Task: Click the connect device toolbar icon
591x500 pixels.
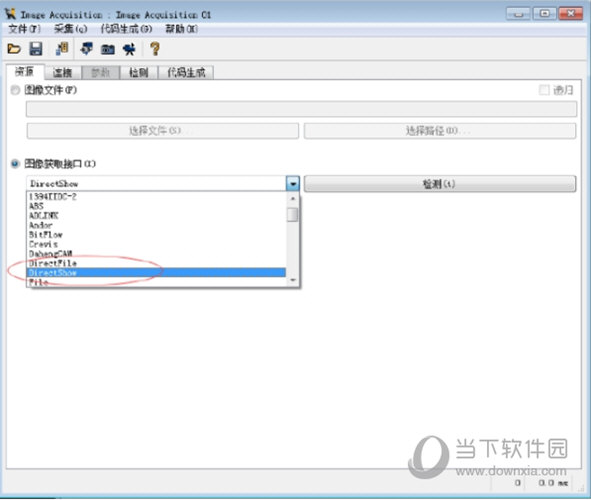Action: tap(86, 49)
